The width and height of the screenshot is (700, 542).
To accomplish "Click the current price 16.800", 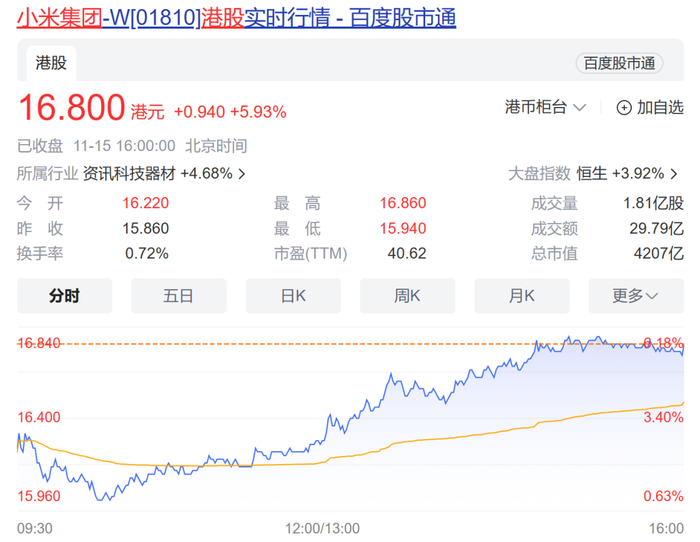I will (71, 108).
